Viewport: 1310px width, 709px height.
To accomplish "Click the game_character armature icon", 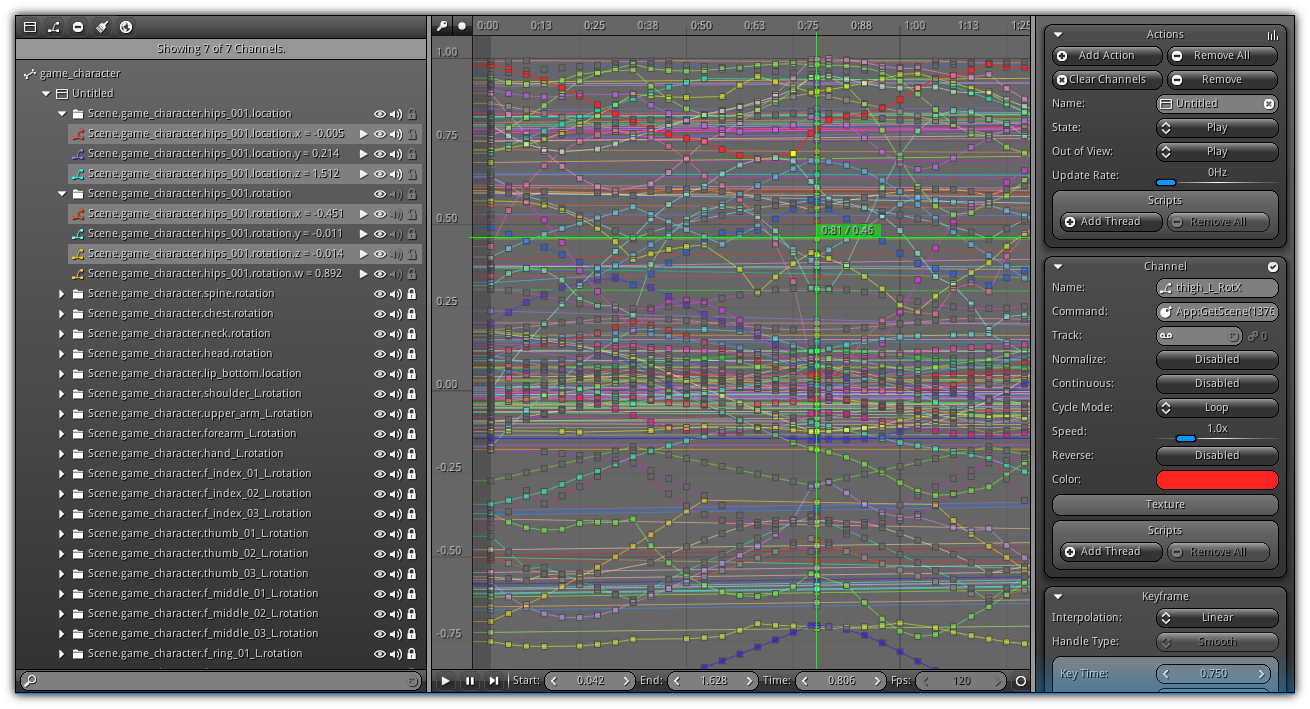I will [x=30, y=74].
